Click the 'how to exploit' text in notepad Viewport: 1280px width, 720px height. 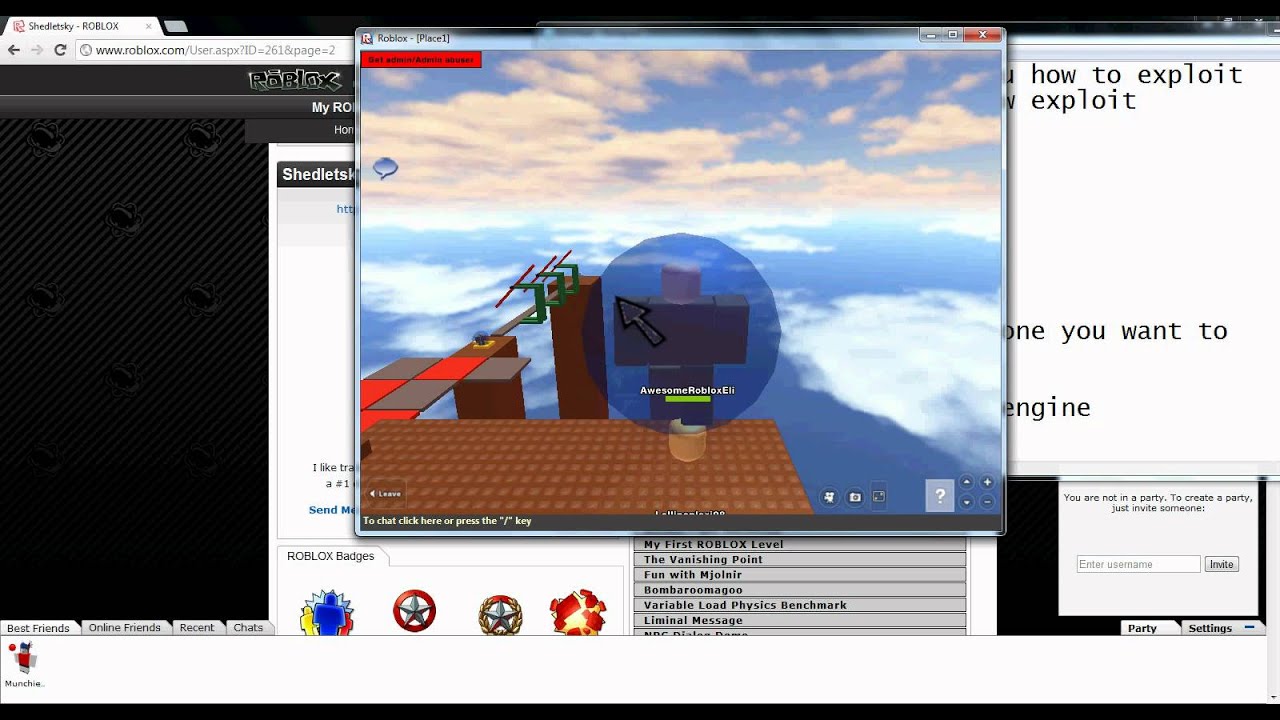(1137, 75)
